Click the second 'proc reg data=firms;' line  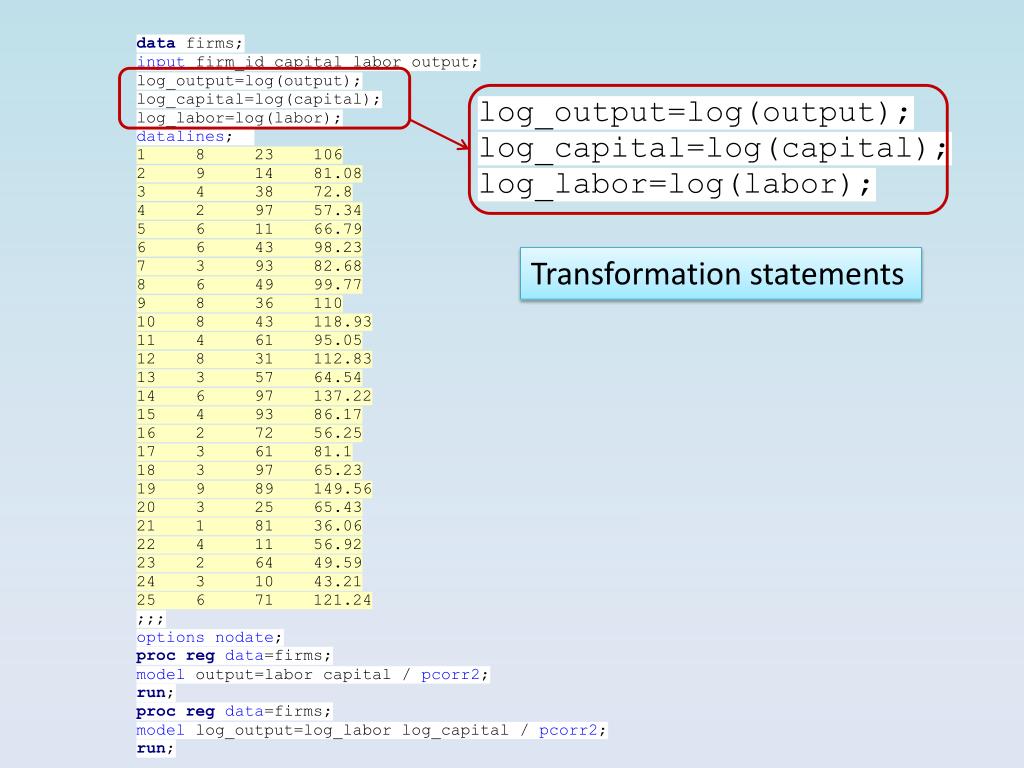tap(234, 711)
